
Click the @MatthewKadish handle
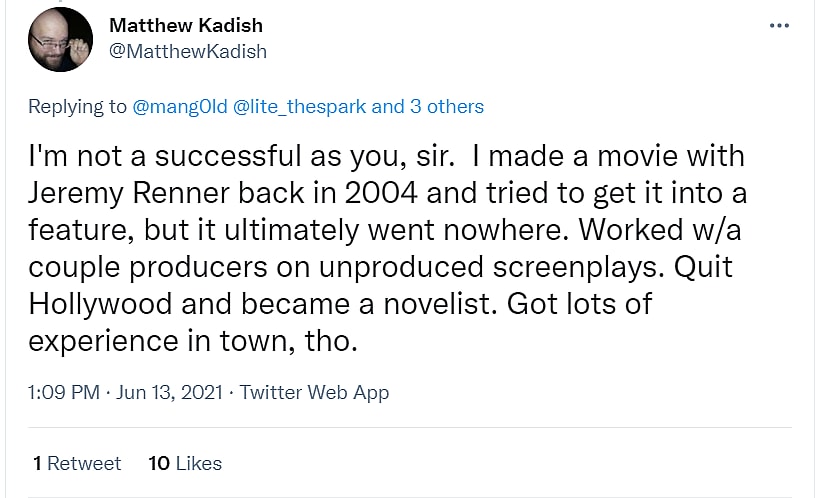(x=187, y=50)
